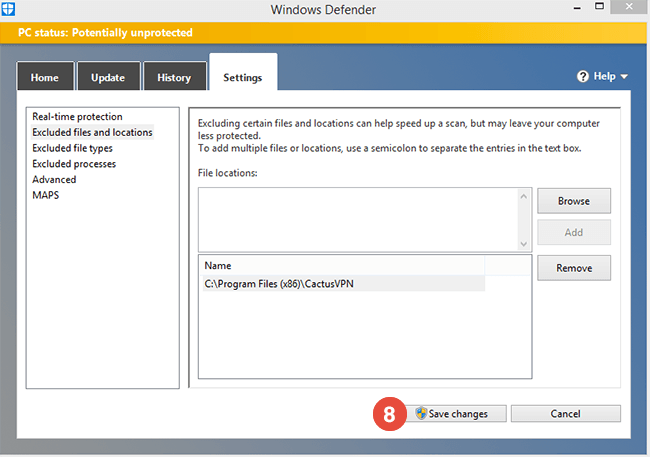Click Save changes button
650x457 pixels.
click(455, 413)
